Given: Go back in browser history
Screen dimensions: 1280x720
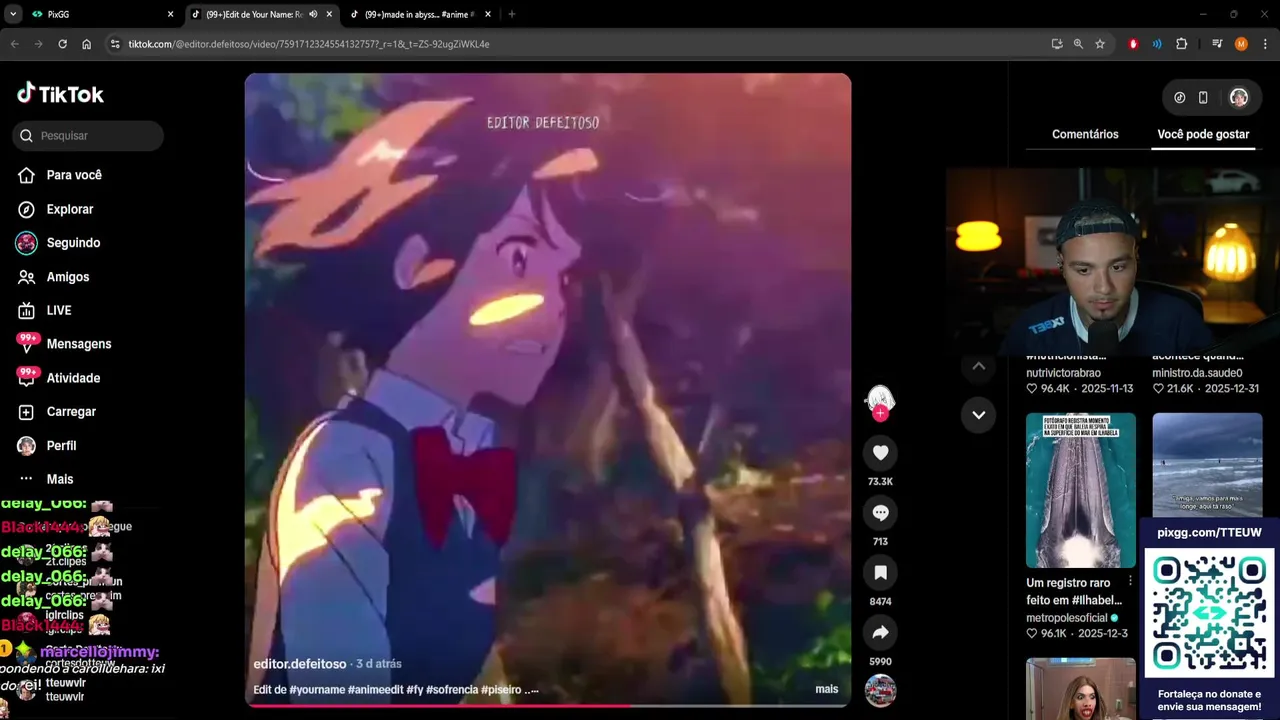Looking at the screenshot, I should [15, 44].
